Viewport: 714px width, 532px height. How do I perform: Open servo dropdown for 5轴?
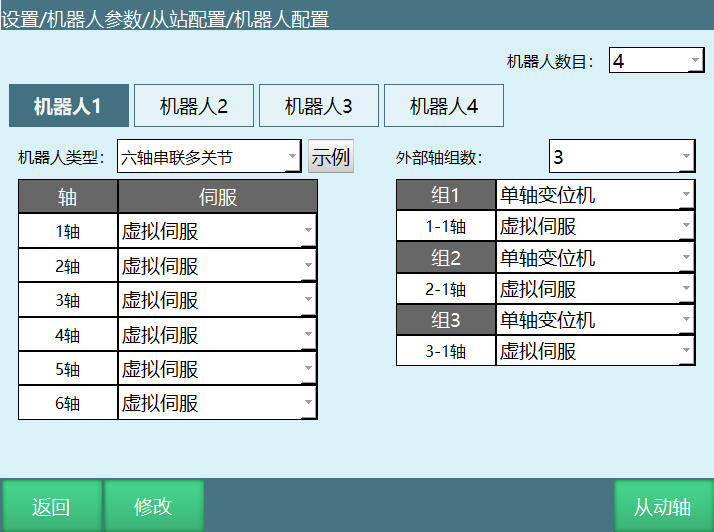click(217, 369)
